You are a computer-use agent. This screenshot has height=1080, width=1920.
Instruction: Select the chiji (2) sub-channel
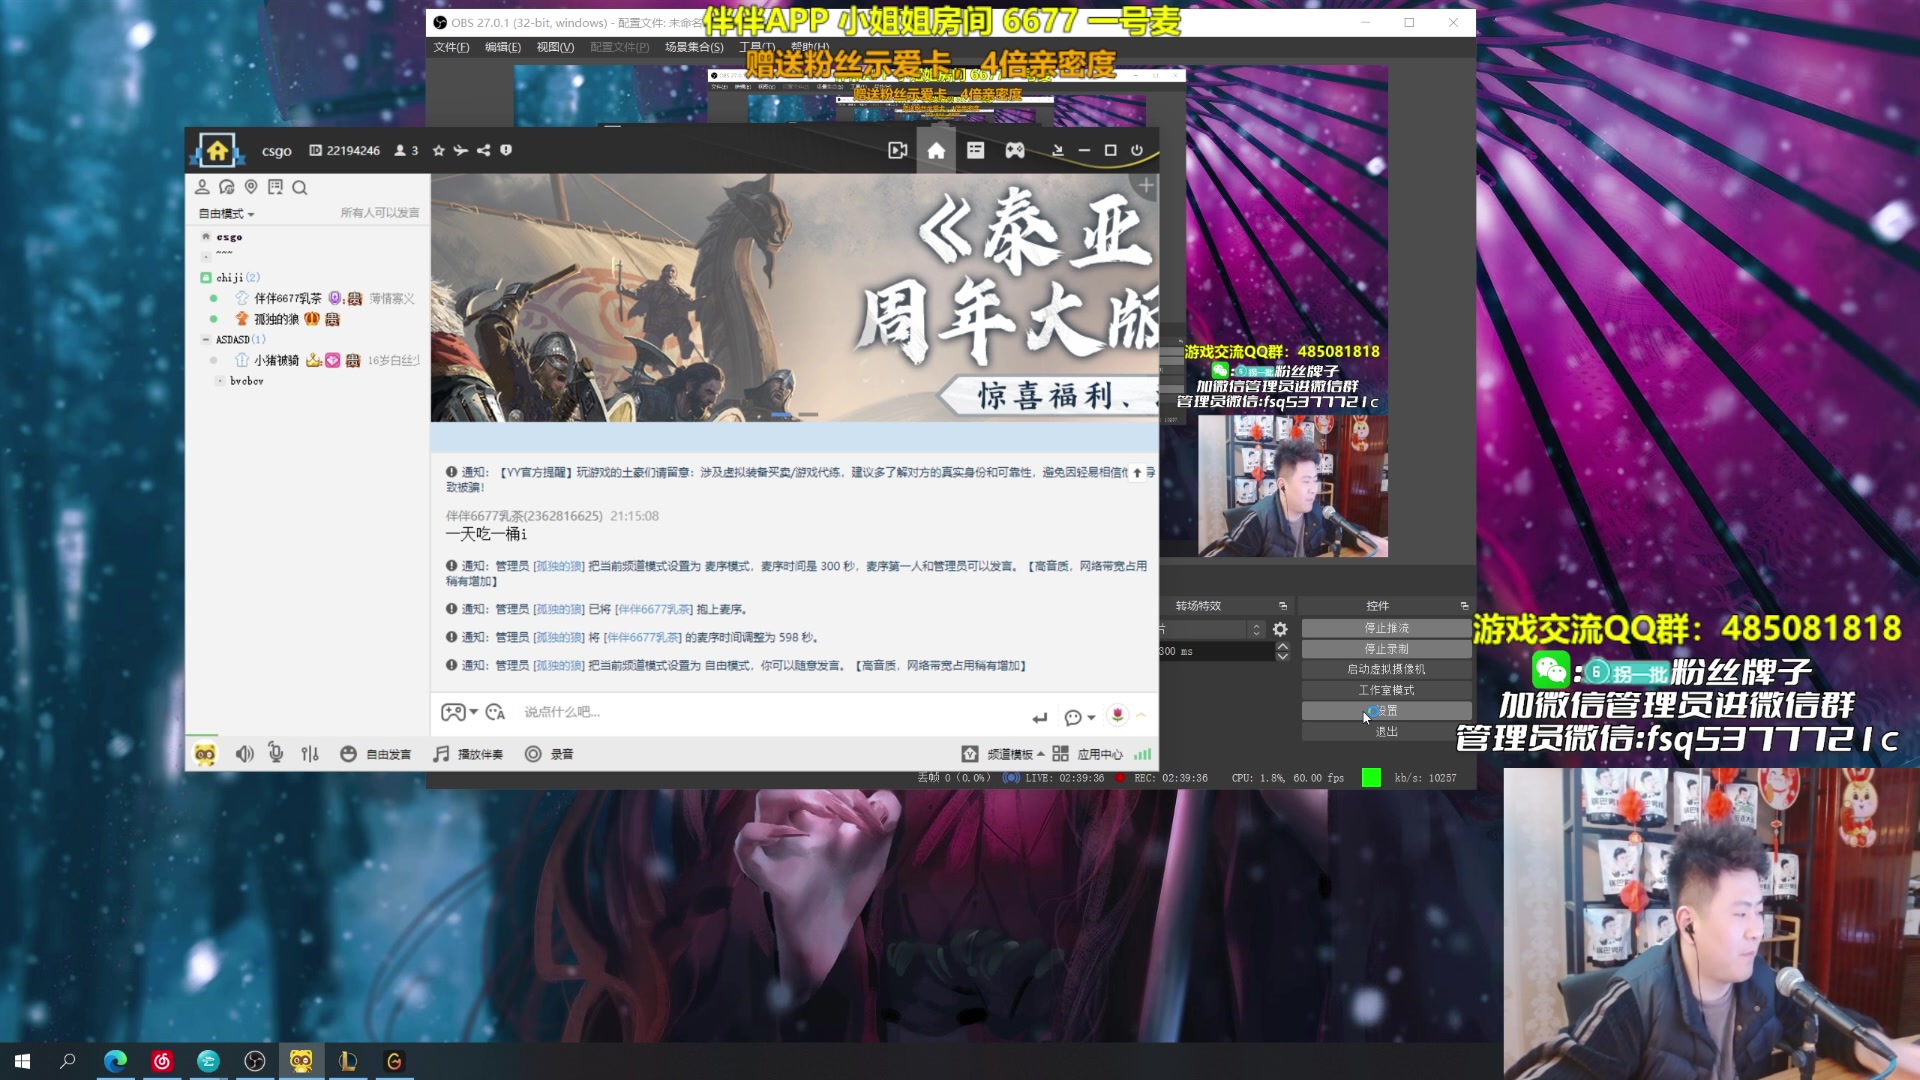(x=238, y=277)
